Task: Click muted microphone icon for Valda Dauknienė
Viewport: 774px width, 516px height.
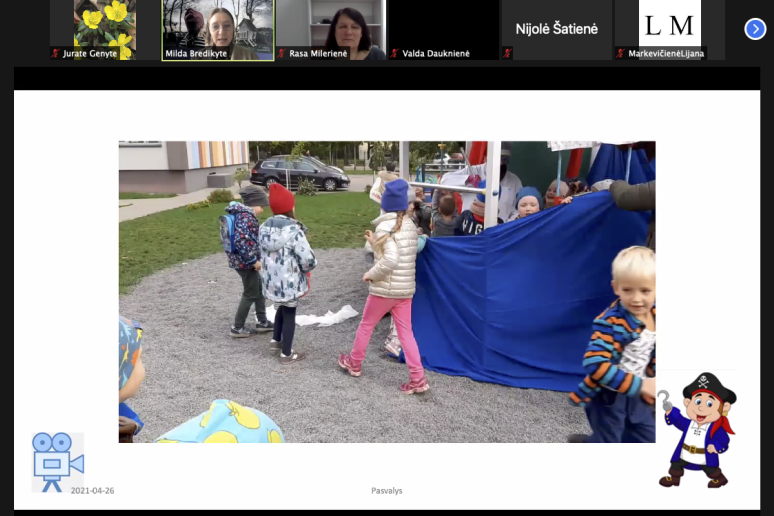Action: 394,53
